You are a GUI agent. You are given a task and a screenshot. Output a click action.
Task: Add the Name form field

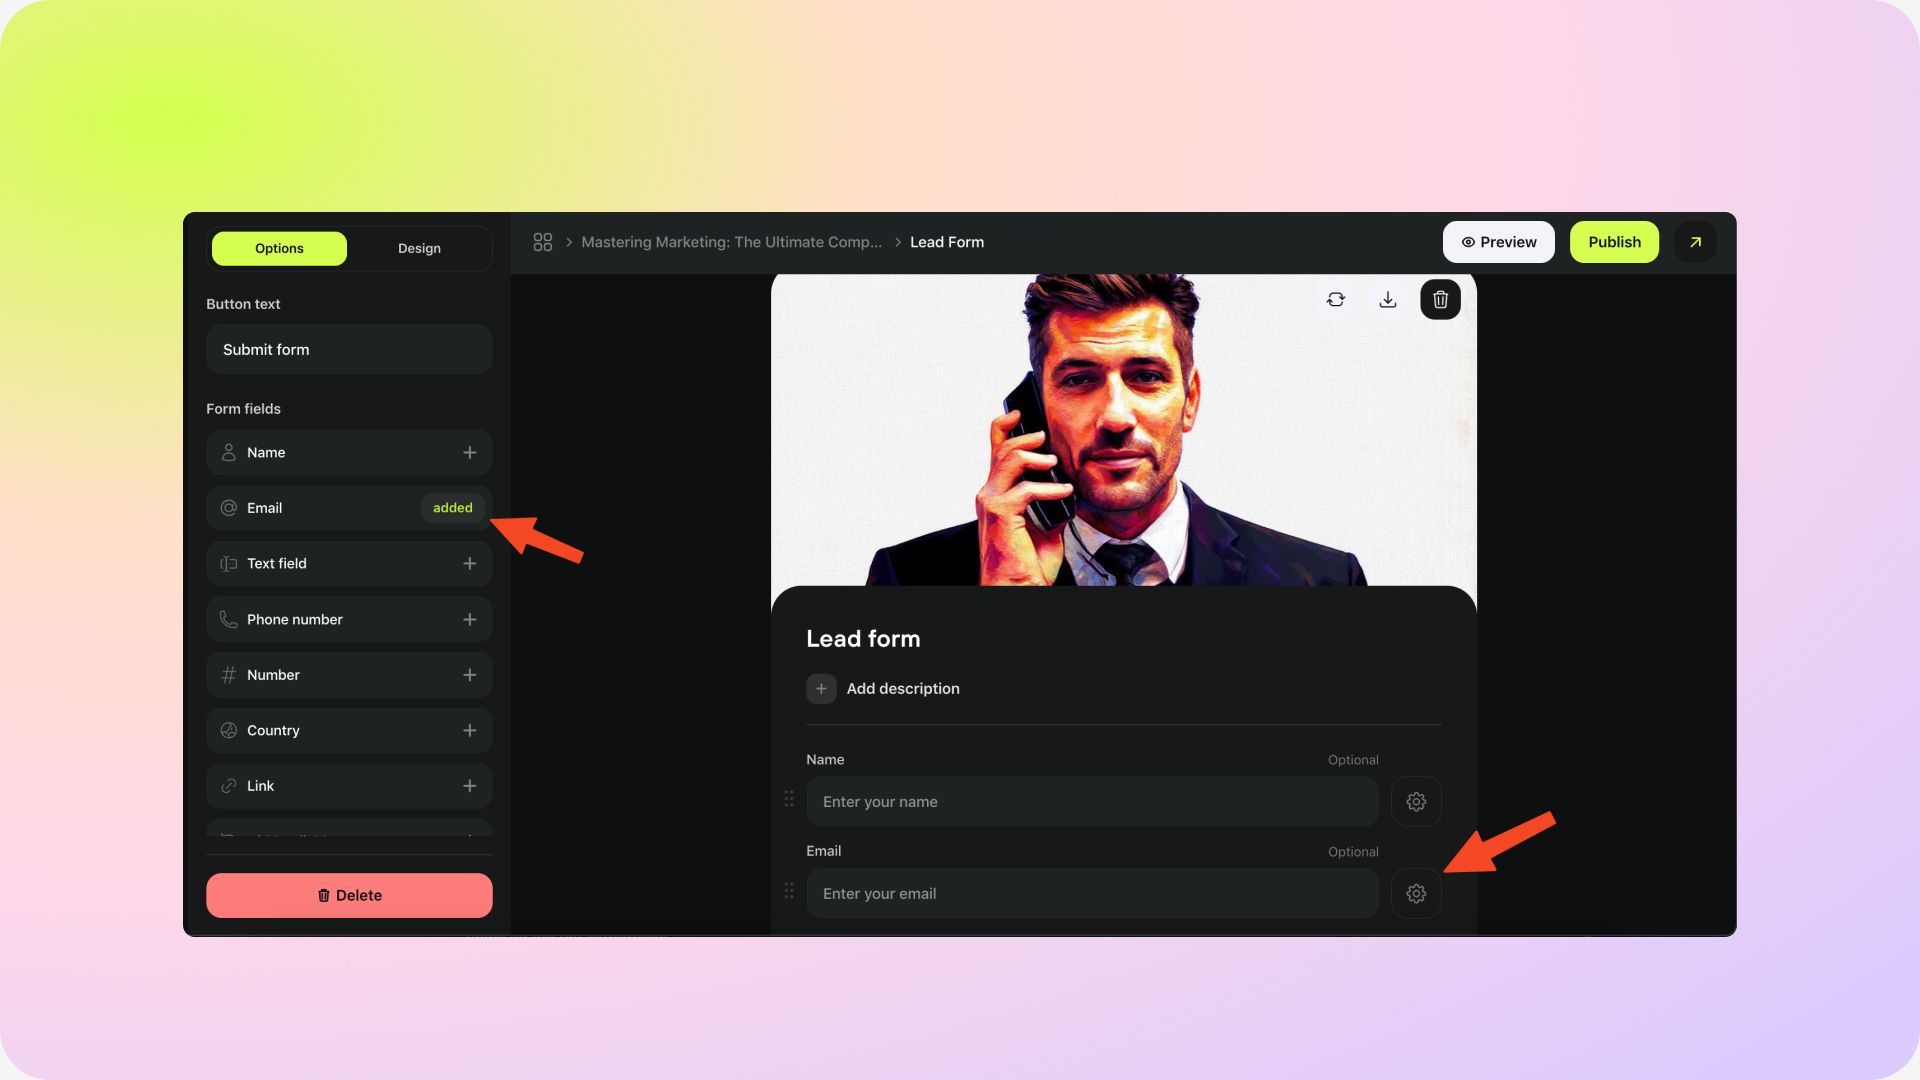point(469,453)
